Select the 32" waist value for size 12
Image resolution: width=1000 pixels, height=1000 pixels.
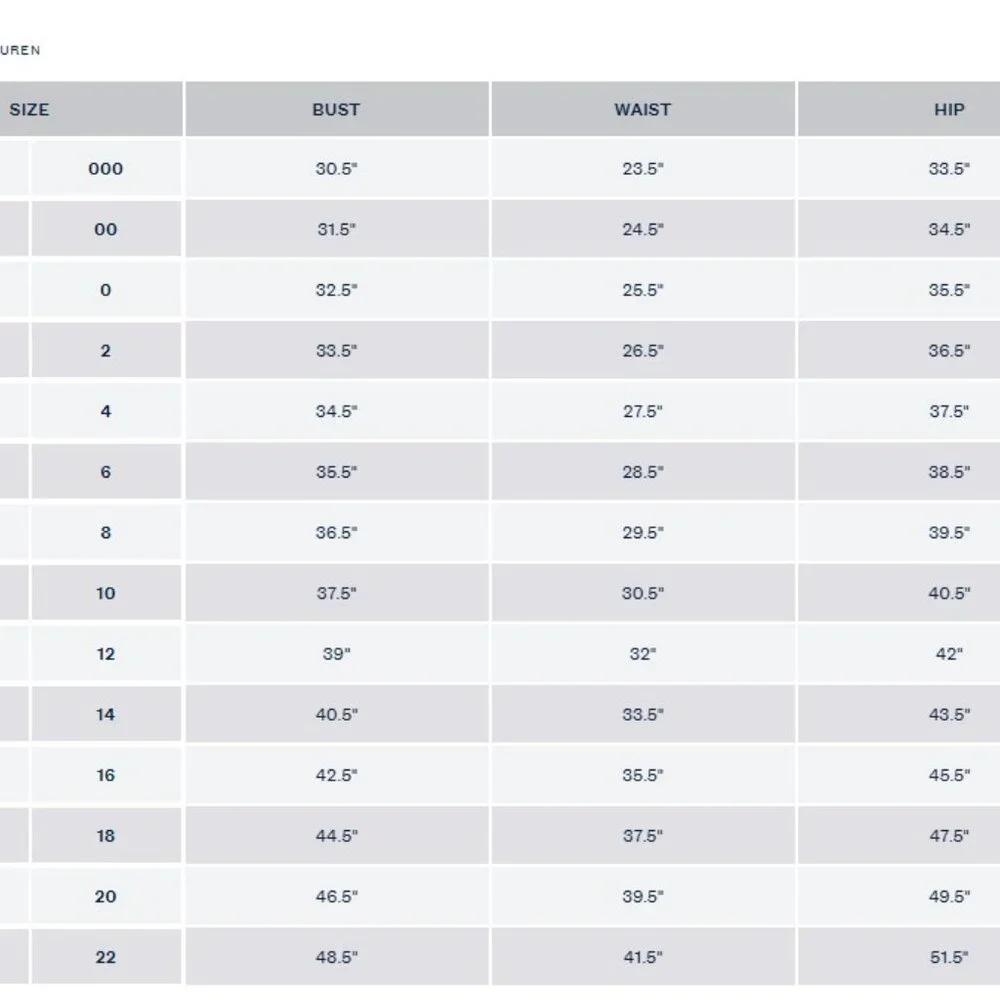642,654
